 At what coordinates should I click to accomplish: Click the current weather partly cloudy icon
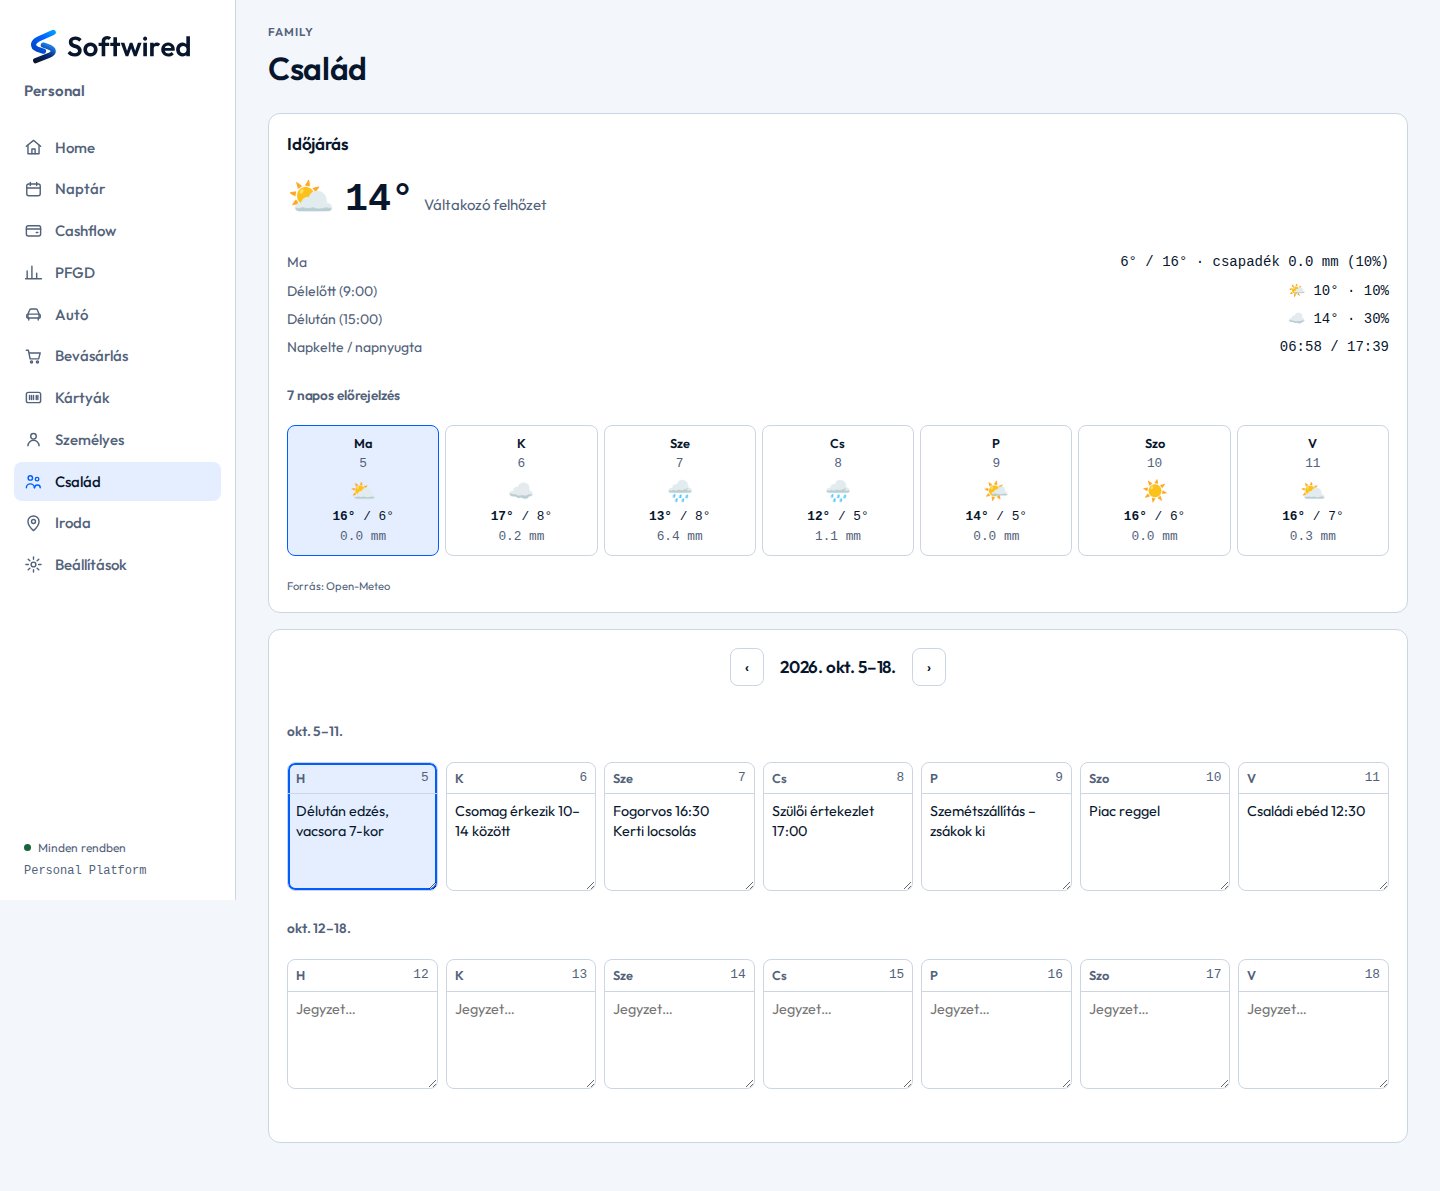[x=310, y=196]
